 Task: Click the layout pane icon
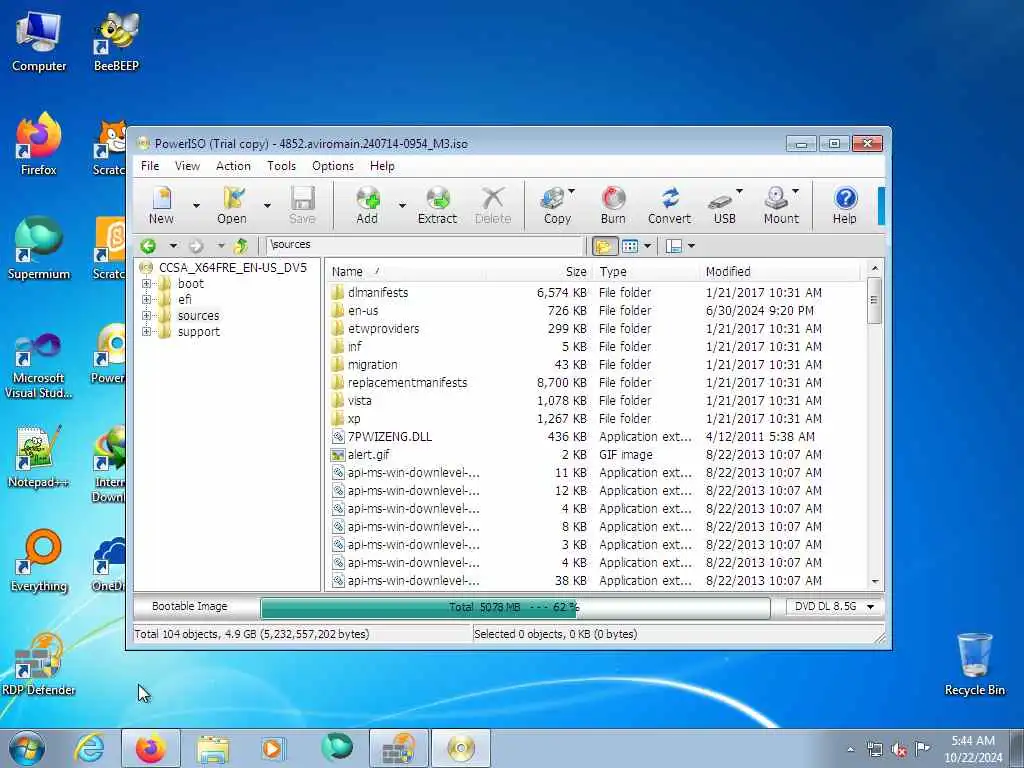pyautogui.click(x=673, y=246)
